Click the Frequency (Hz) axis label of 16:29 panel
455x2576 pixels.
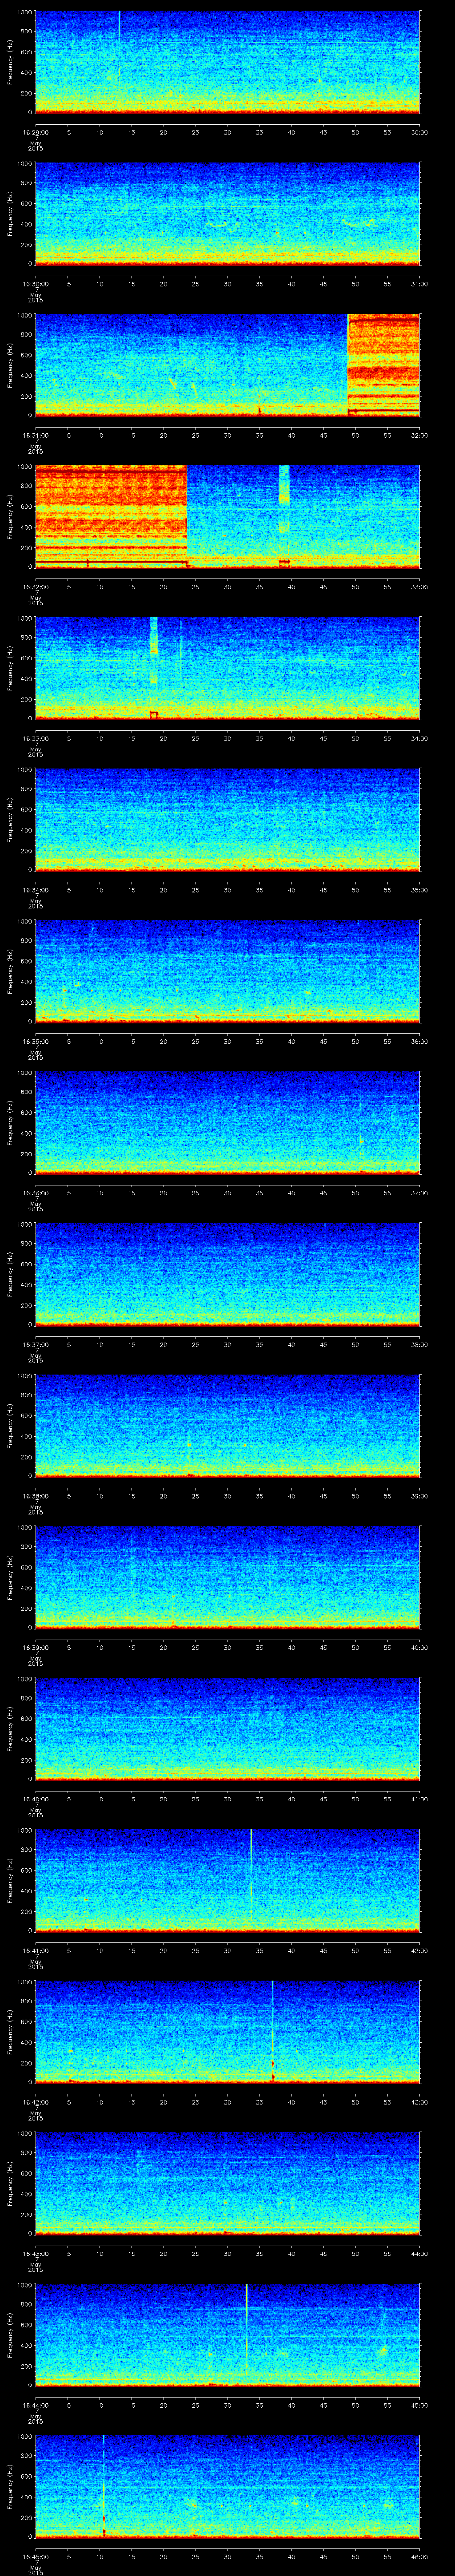[10, 62]
